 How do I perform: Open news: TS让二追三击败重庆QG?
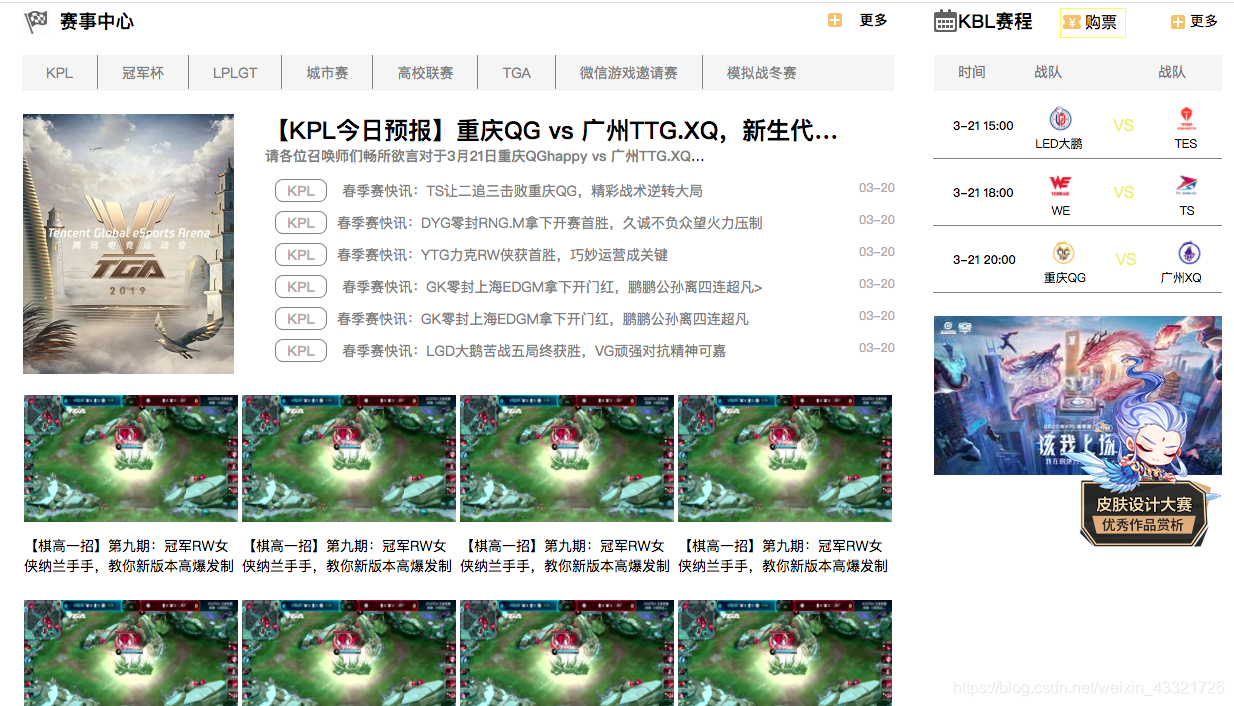click(522, 191)
